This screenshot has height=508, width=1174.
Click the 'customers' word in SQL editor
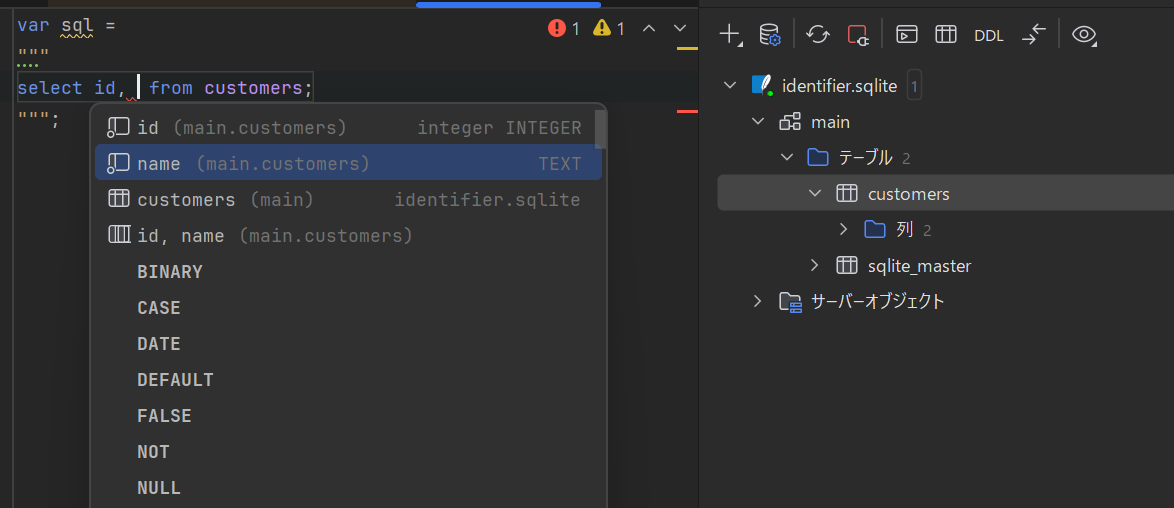[253, 88]
